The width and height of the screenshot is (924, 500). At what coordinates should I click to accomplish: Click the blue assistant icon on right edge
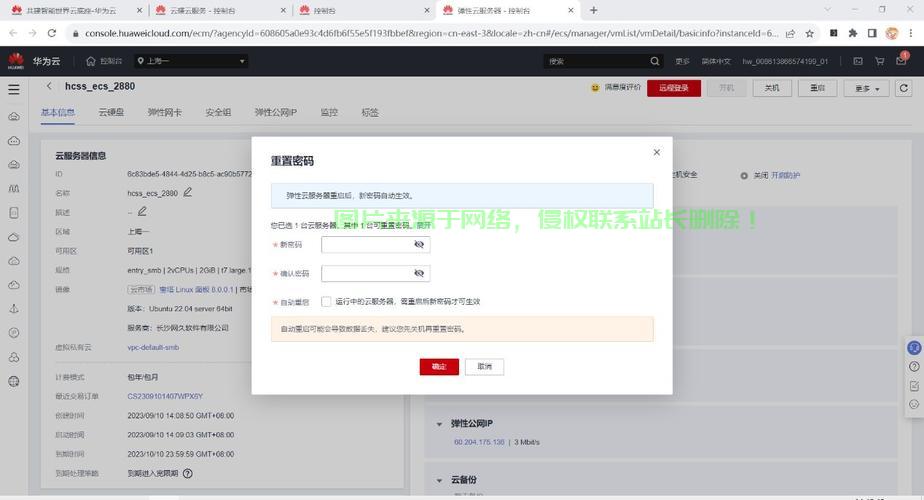tap(914, 348)
